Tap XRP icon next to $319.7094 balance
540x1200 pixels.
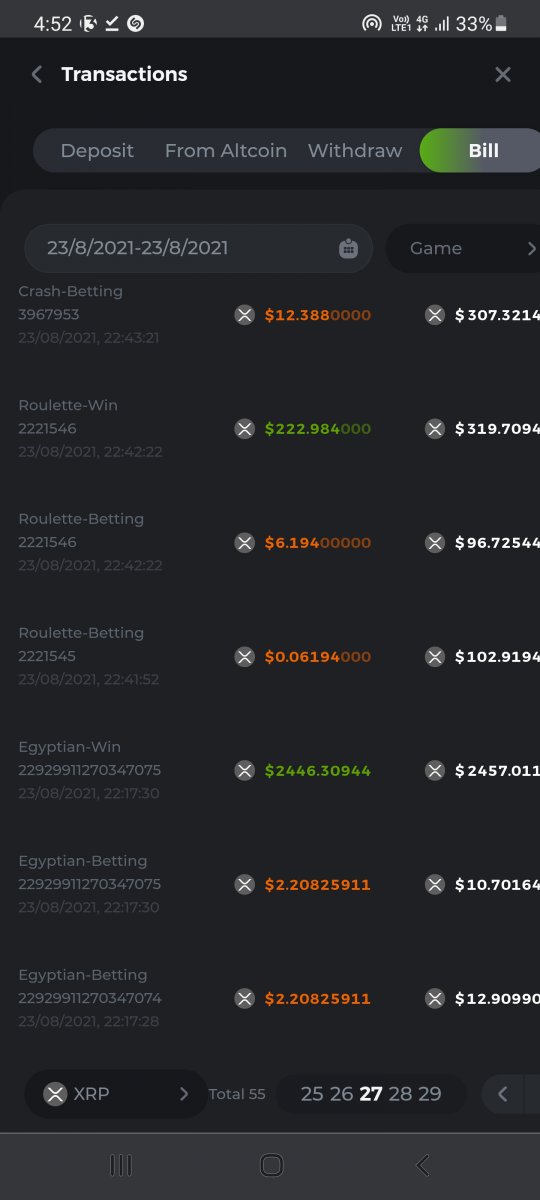pos(435,429)
